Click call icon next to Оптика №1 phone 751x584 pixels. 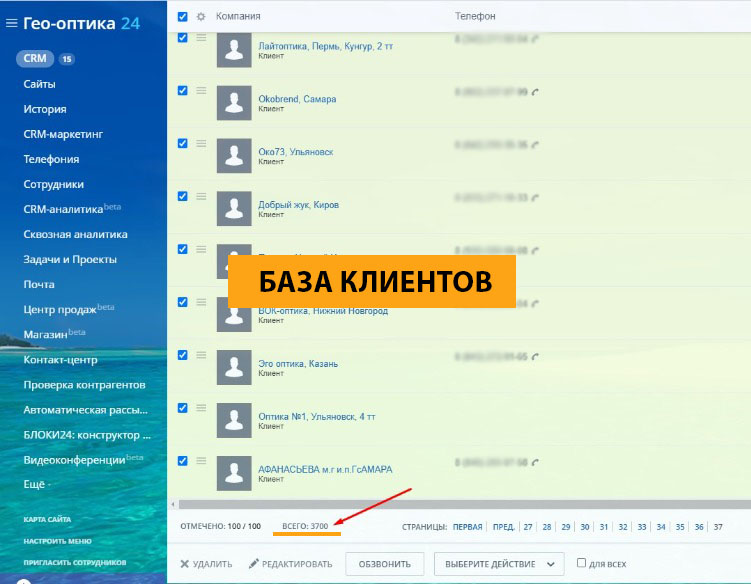(x=536, y=410)
